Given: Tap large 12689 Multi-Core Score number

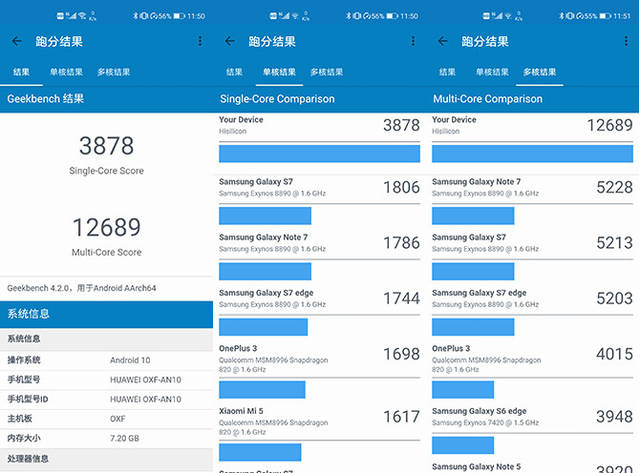Looking at the screenshot, I should point(107,227).
